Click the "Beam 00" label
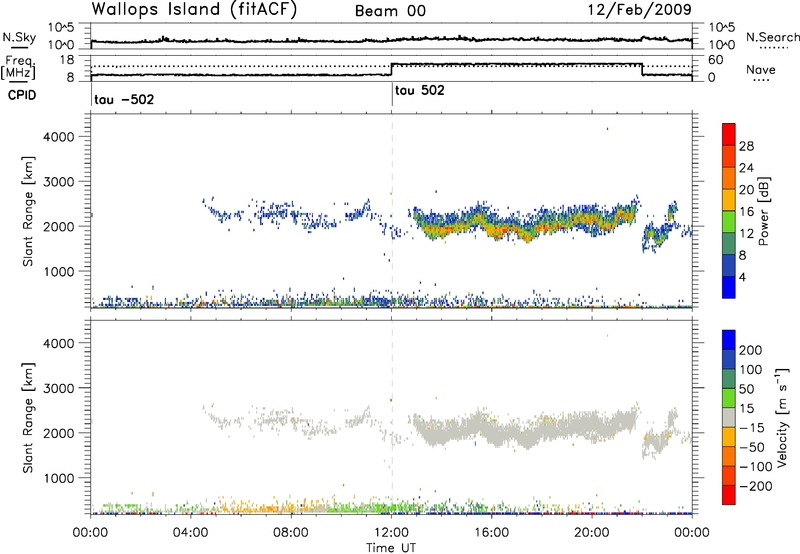Viewport: 800px width, 554px height. tap(390, 11)
